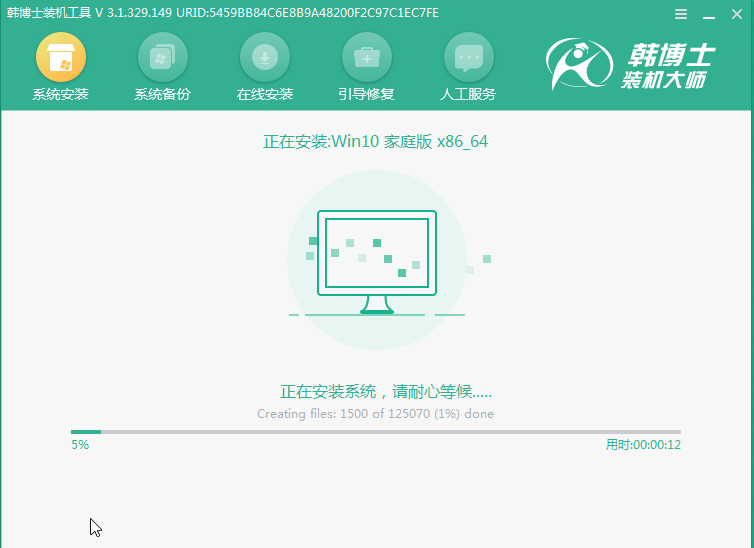Select the 引导修复 text label
Viewport: 754px width, 548px height.
pos(366,95)
